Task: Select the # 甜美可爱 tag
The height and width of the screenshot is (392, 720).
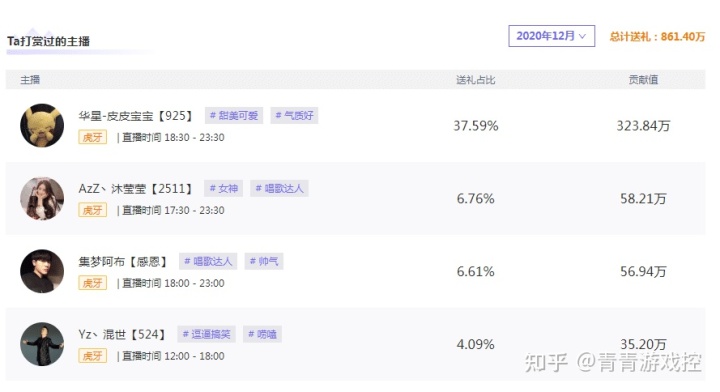Action: tap(234, 116)
